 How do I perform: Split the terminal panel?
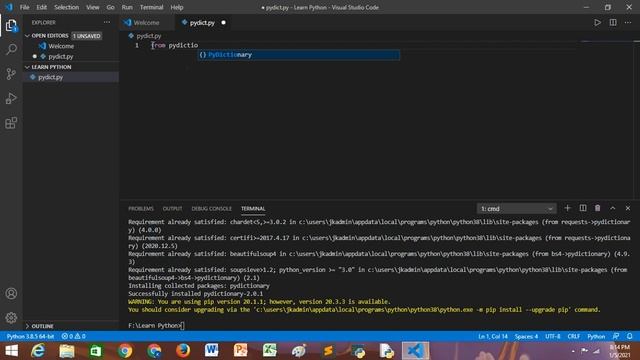[x=583, y=208]
